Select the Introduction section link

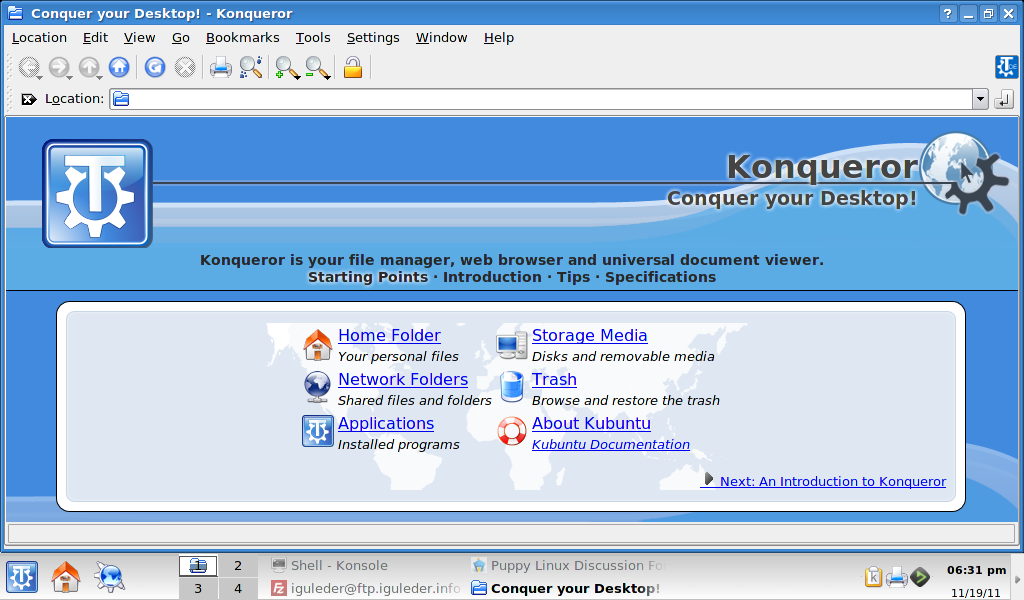492,277
